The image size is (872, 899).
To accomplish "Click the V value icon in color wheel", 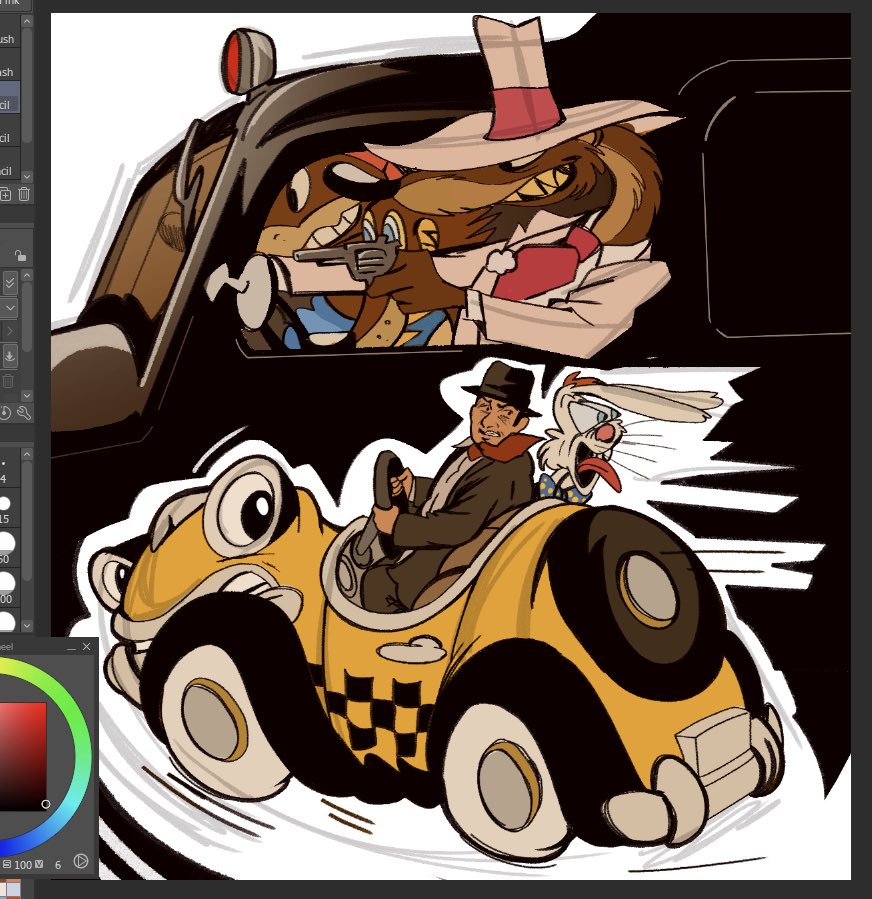I will pyautogui.click(x=39, y=864).
